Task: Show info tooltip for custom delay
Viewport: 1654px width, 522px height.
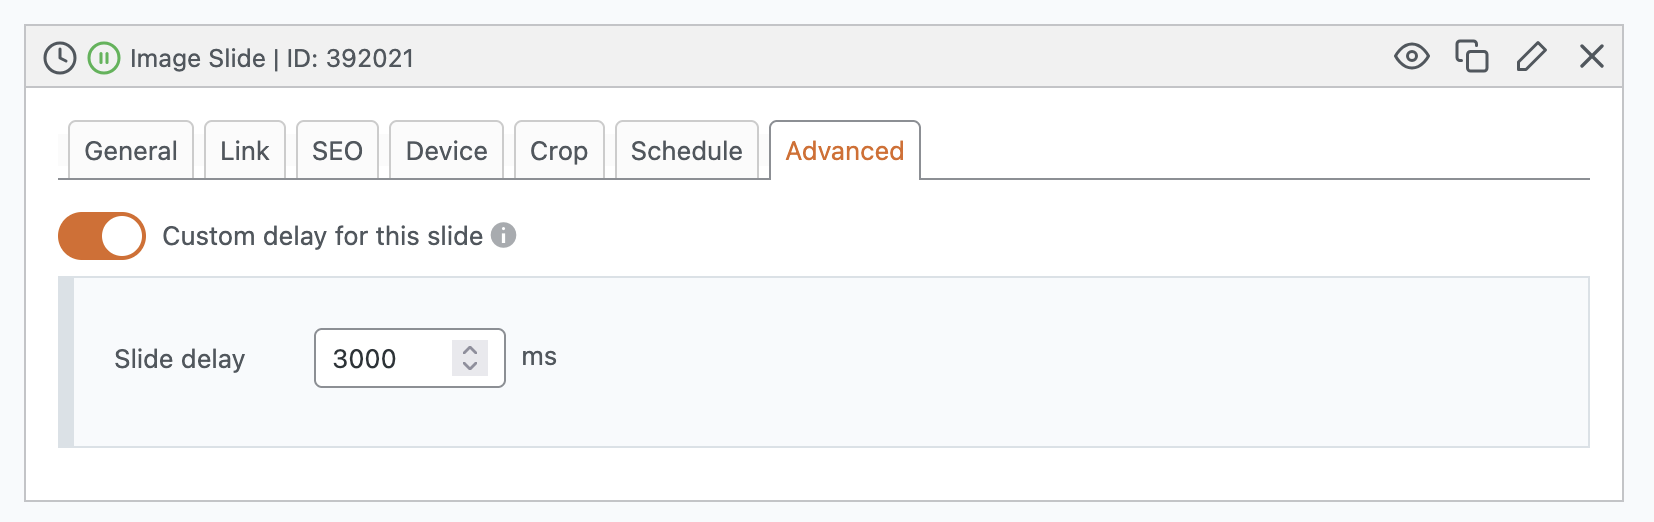Action: (x=504, y=236)
